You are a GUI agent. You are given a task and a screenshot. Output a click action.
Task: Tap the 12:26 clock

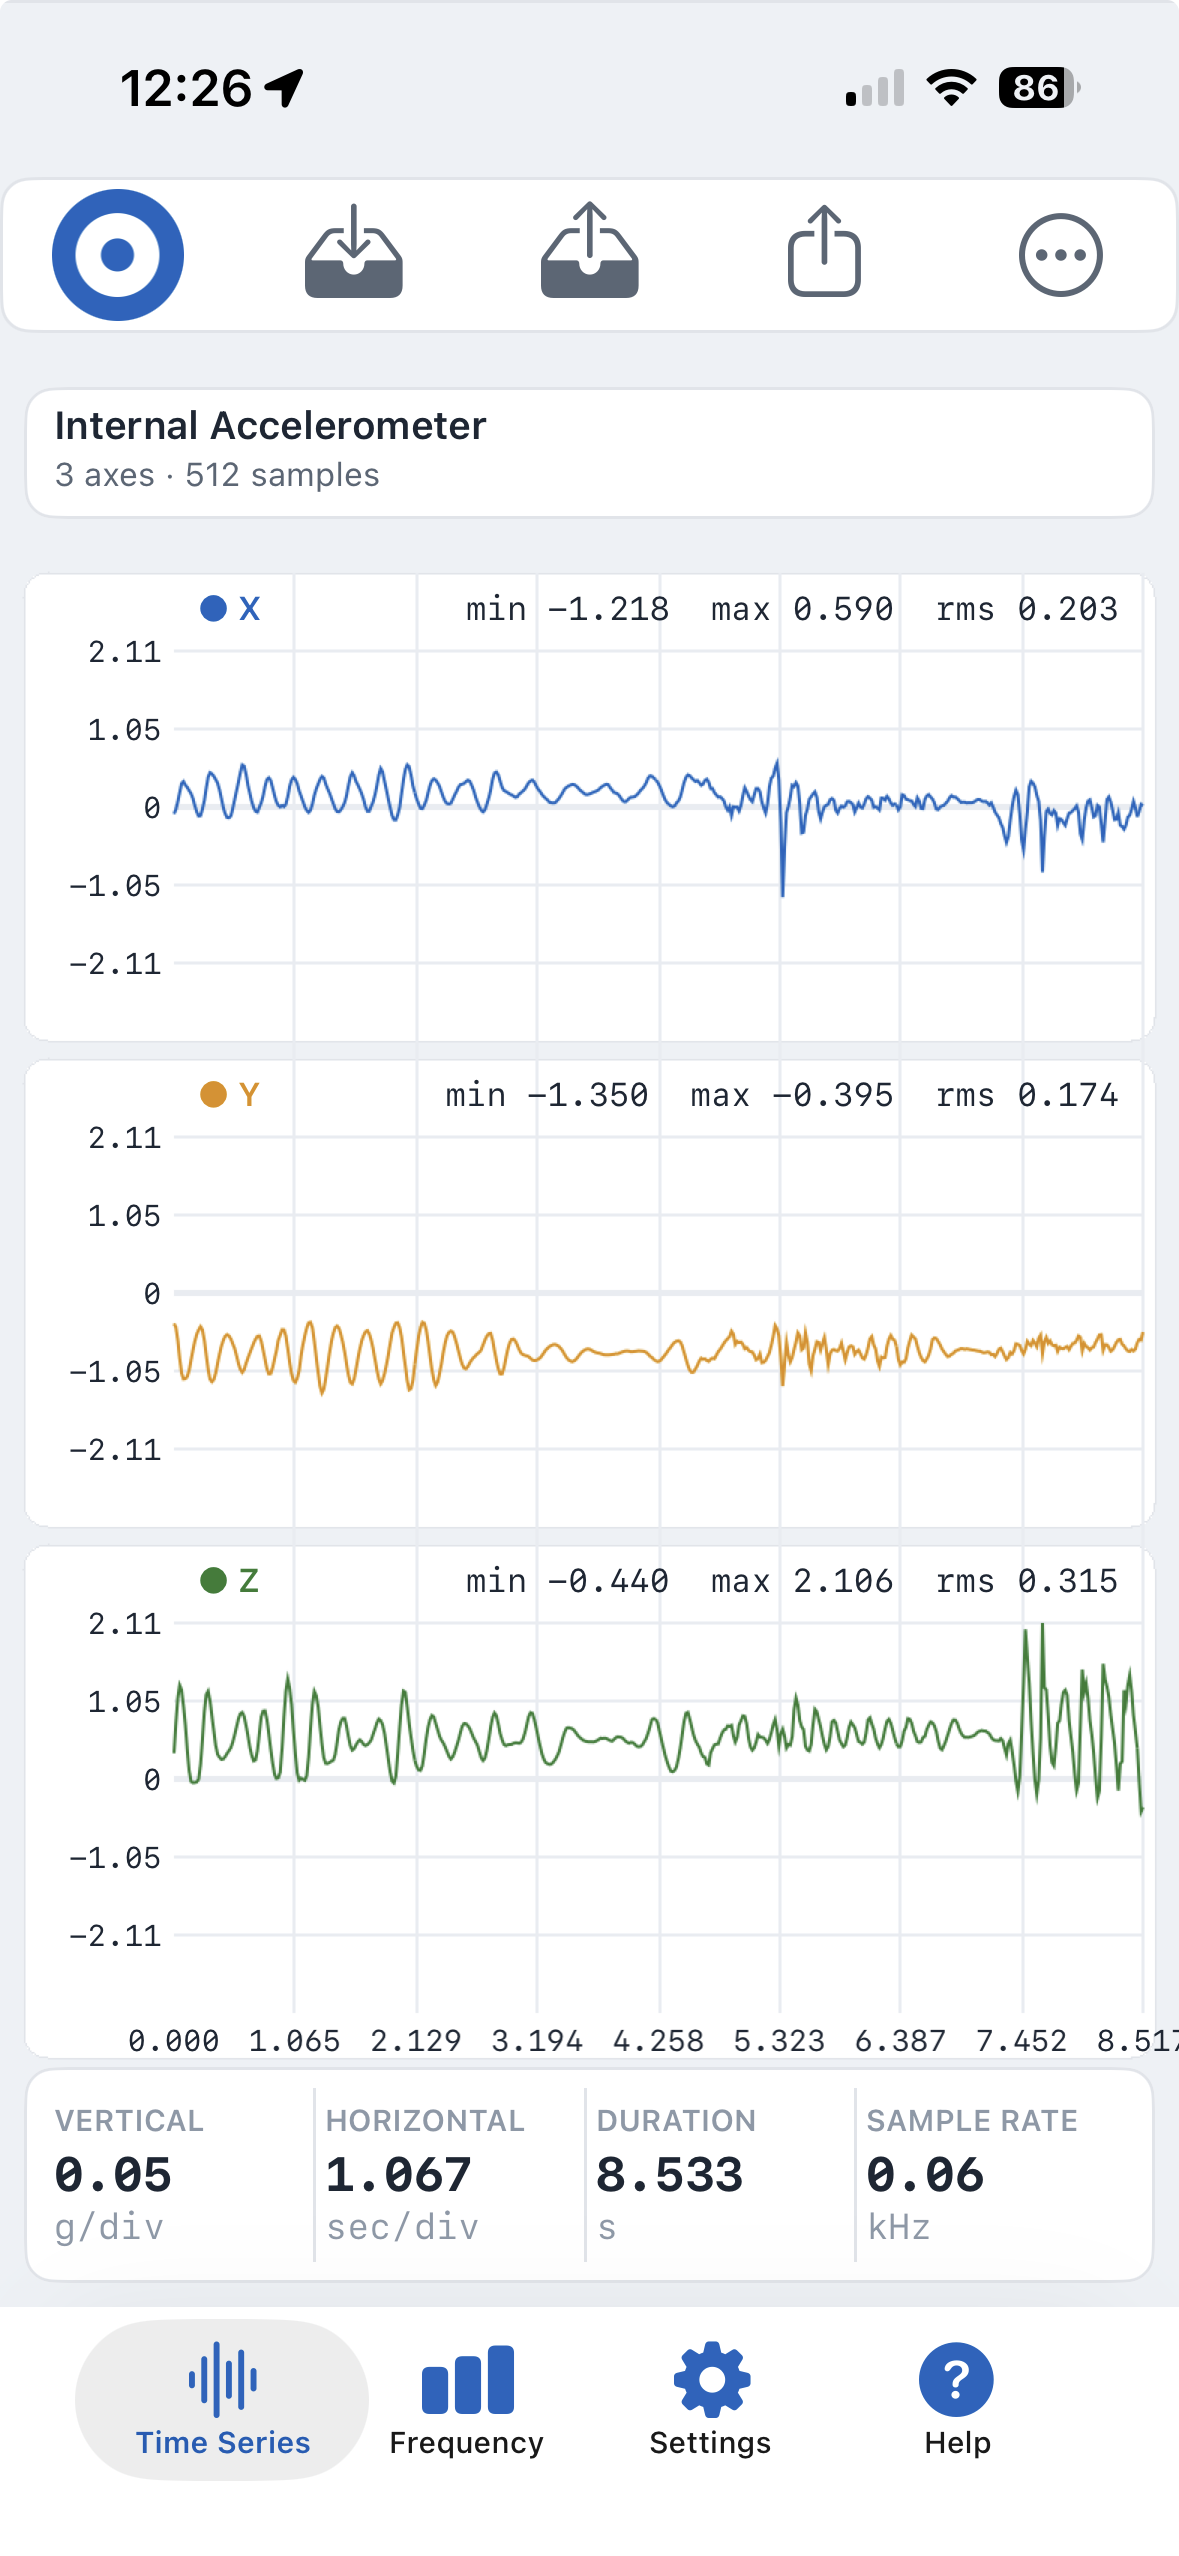point(186,88)
